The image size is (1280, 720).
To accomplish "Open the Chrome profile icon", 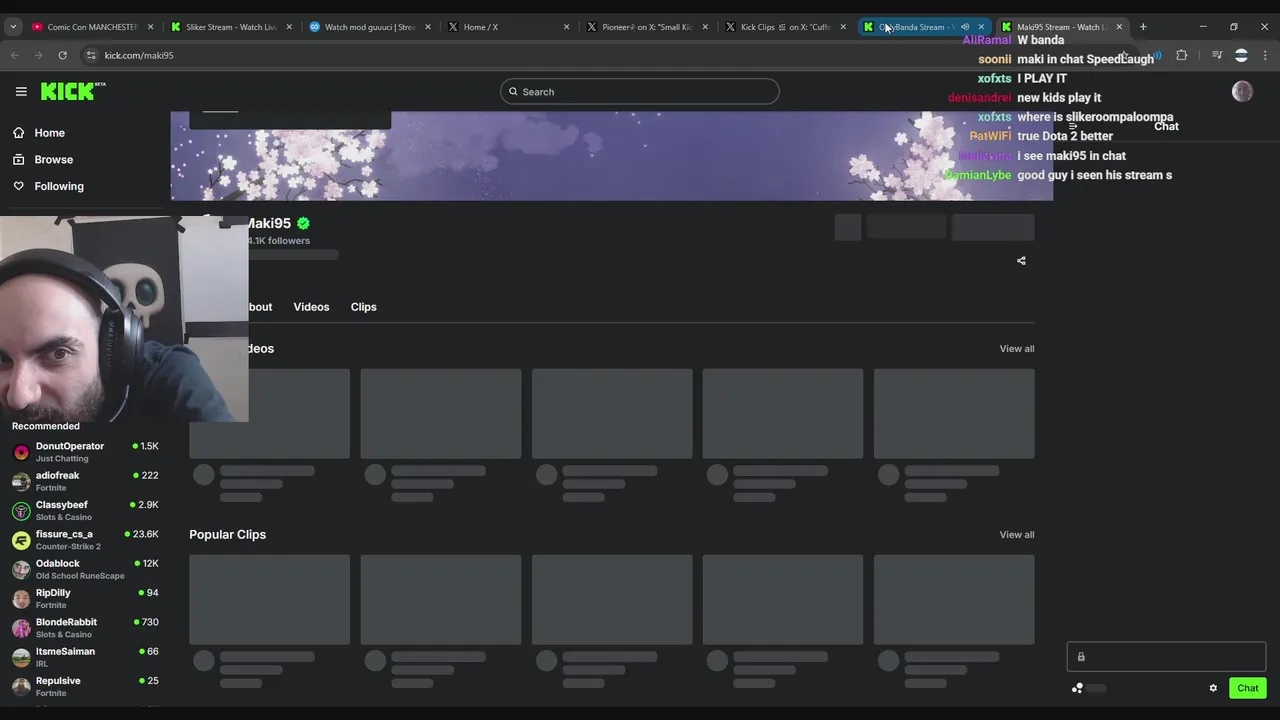I will [1241, 55].
